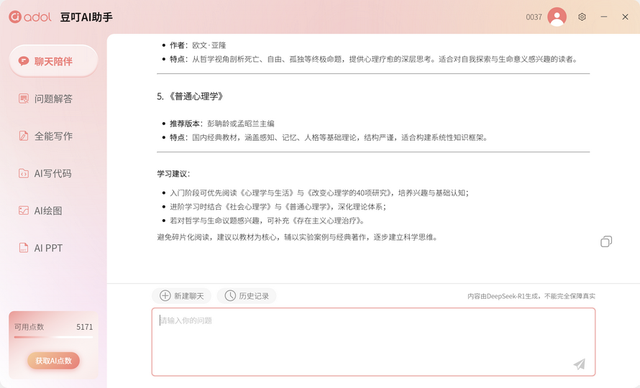Open user avatar profile
Viewport: 640px width, 388px height.
[557, 17]
